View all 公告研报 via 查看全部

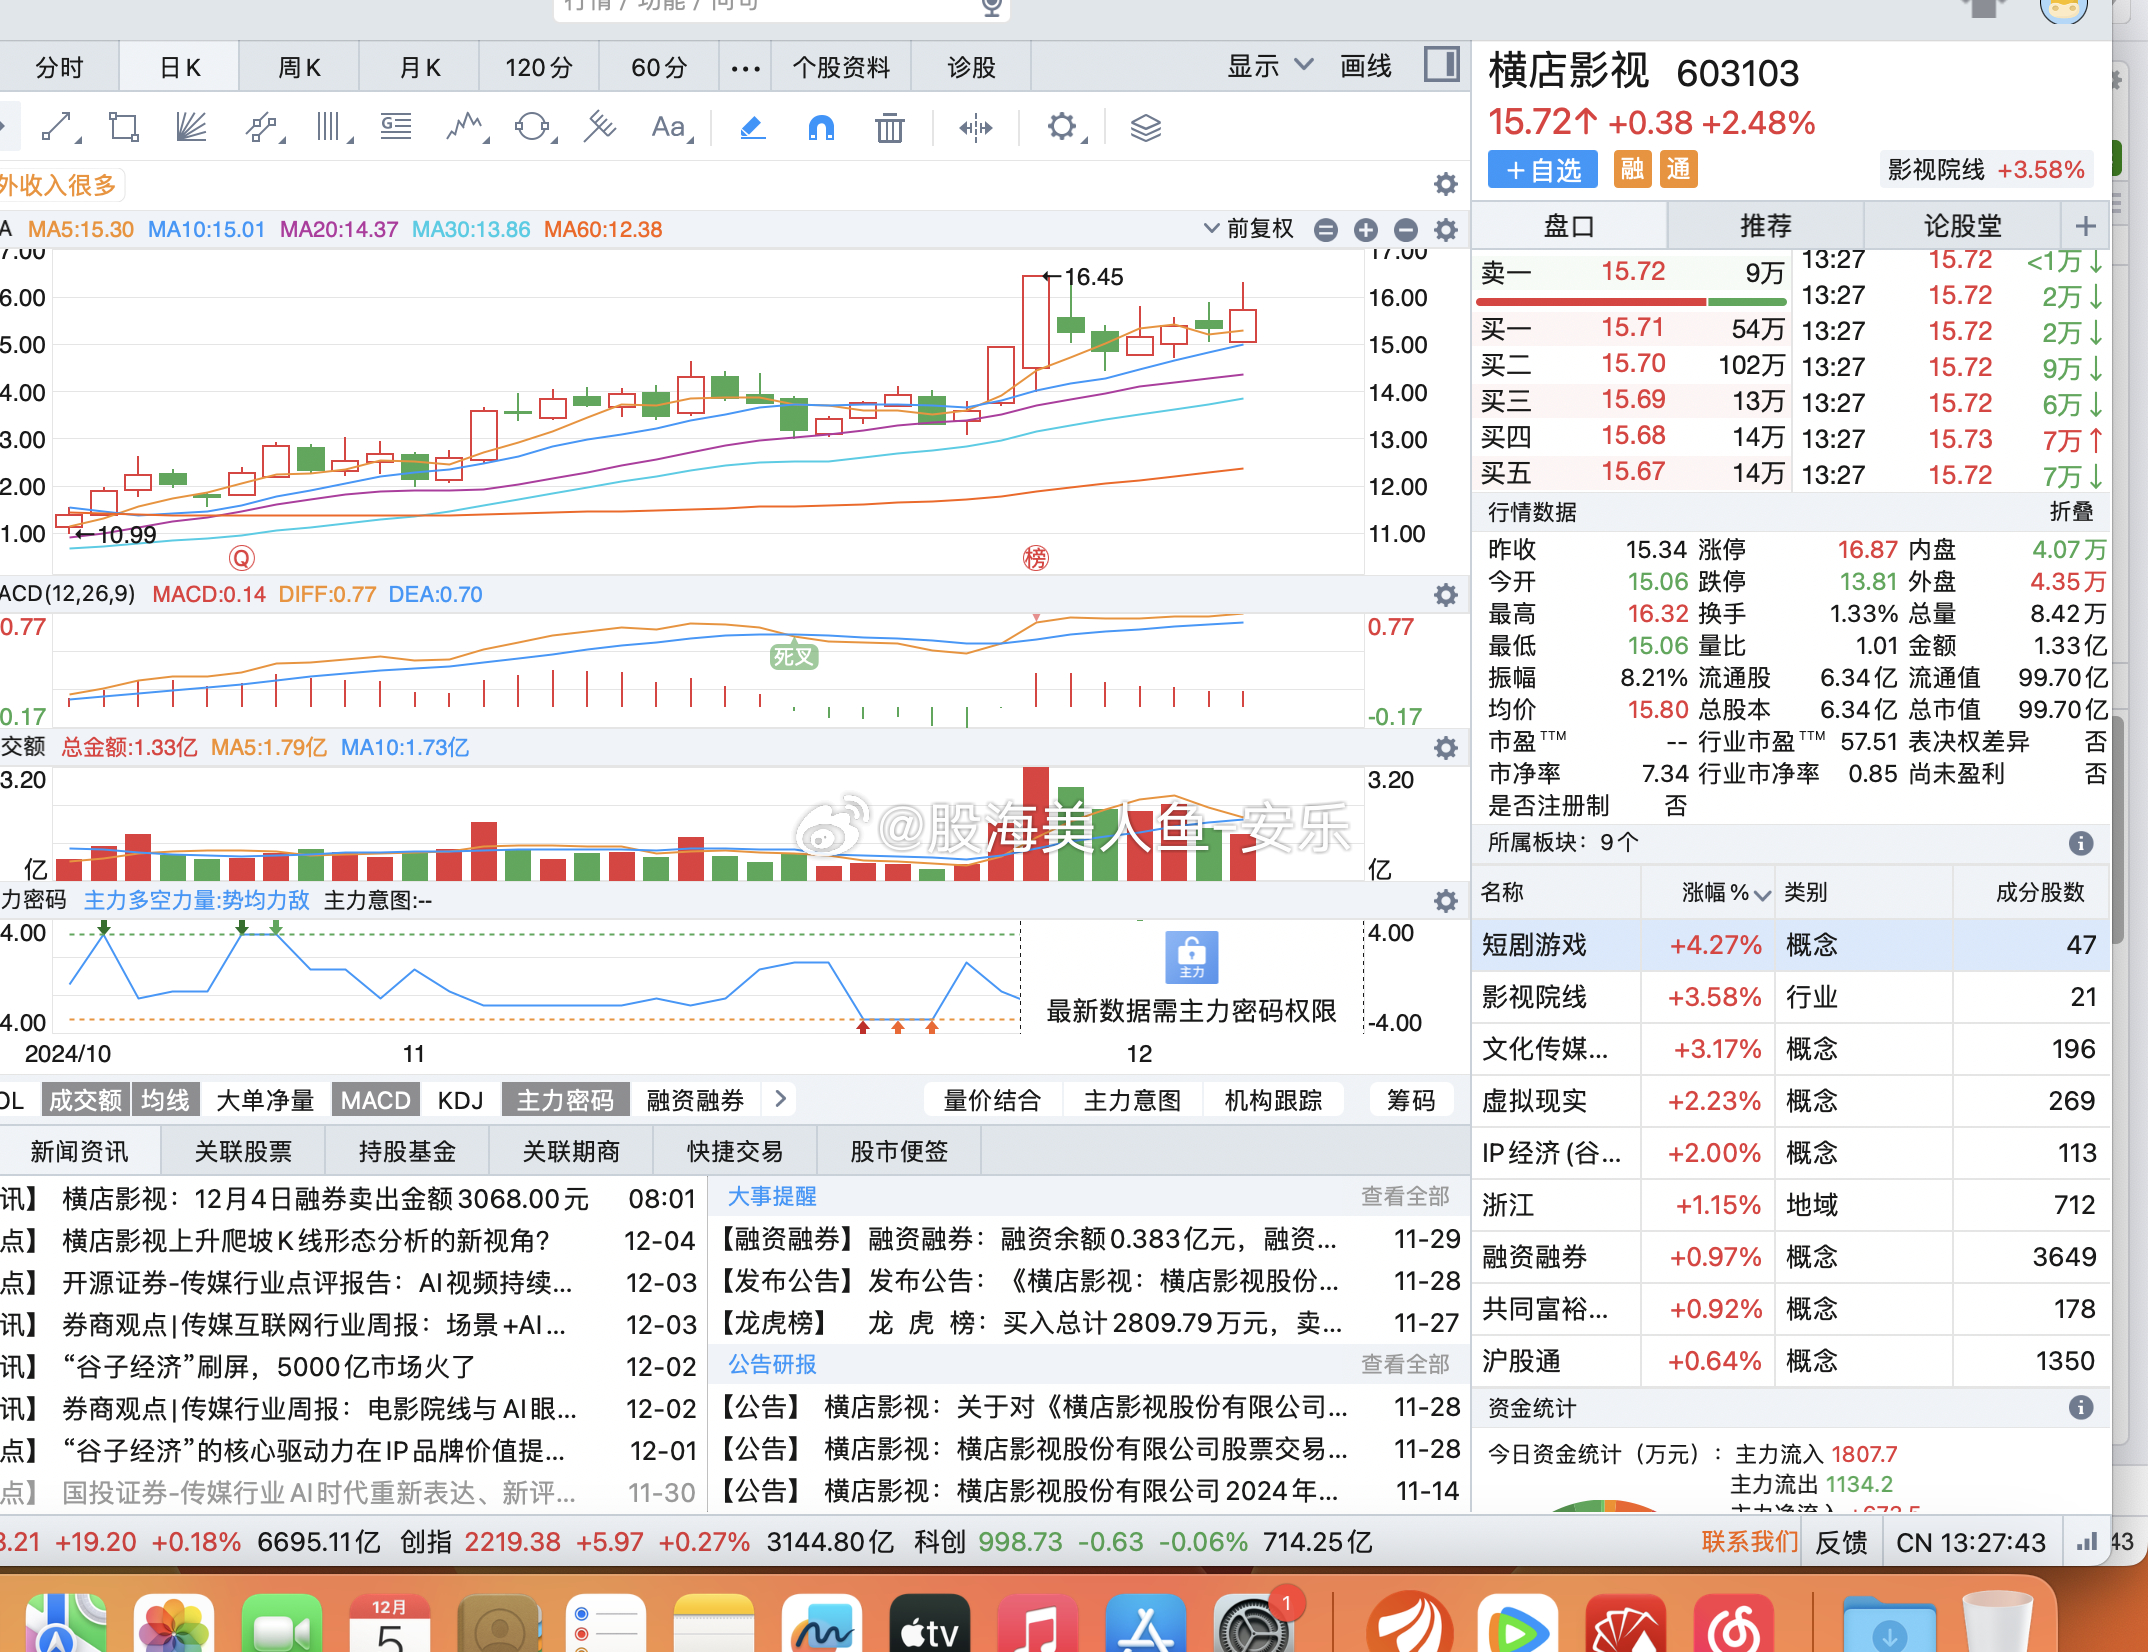[x=1405, y=1364]
